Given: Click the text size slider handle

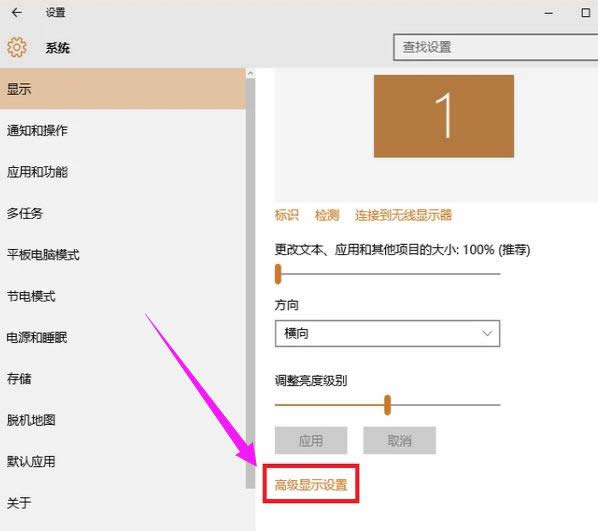Looking at the screenshot, I should click(x=278, y=274).
